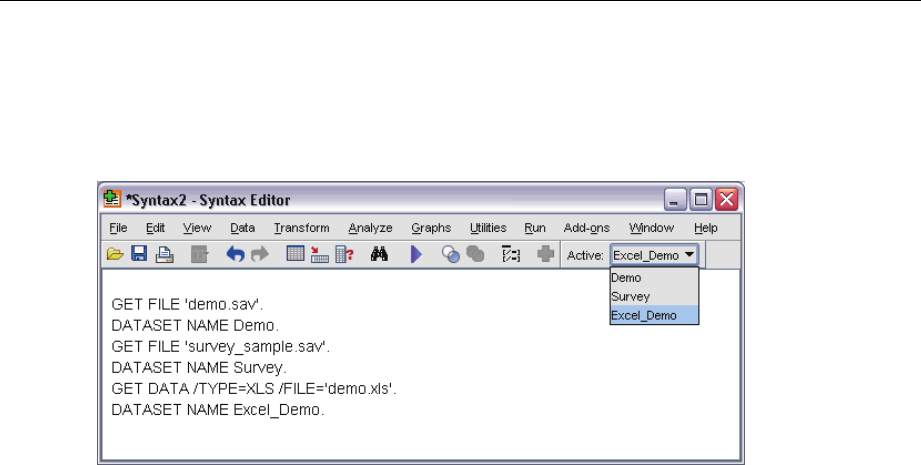
Task: Open the Data menu
Action: (x=242, y=228)
